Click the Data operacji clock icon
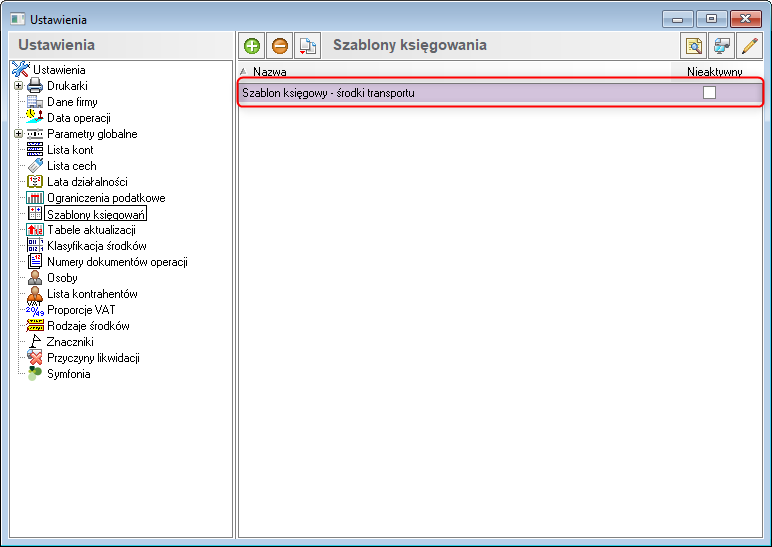 (x=35, y=117)
